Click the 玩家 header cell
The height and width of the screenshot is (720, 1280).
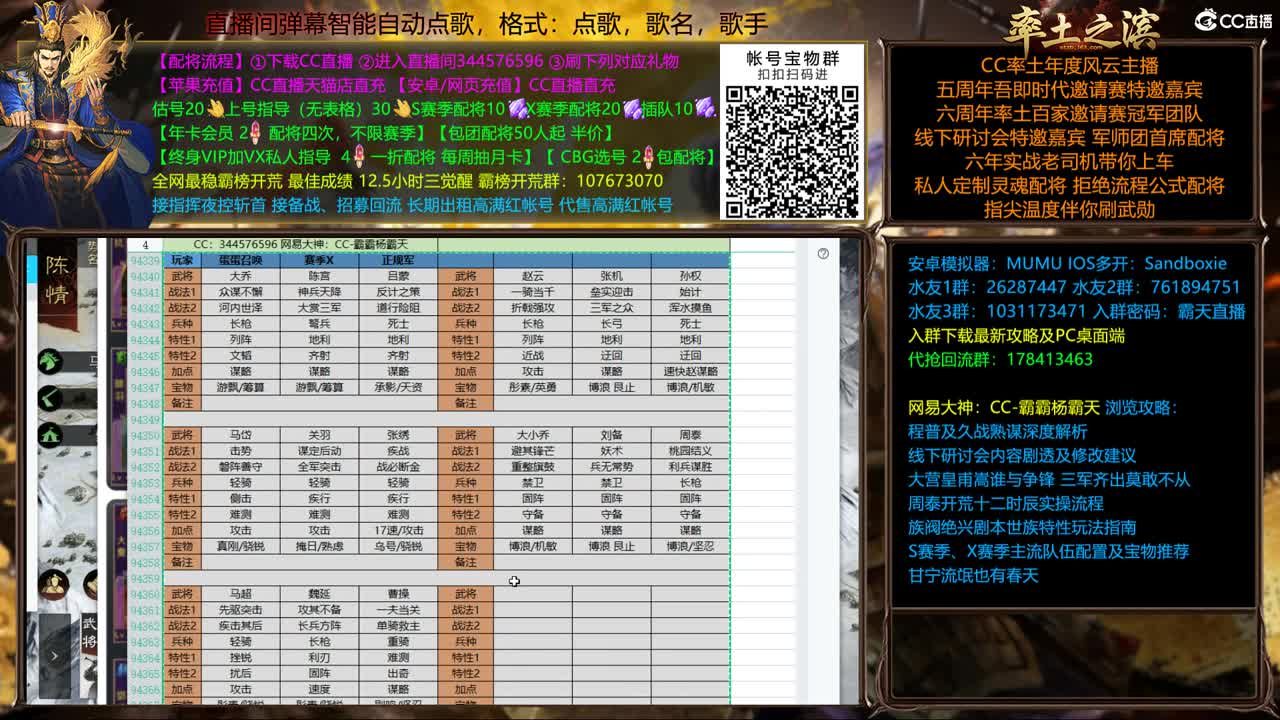point(182,260)
